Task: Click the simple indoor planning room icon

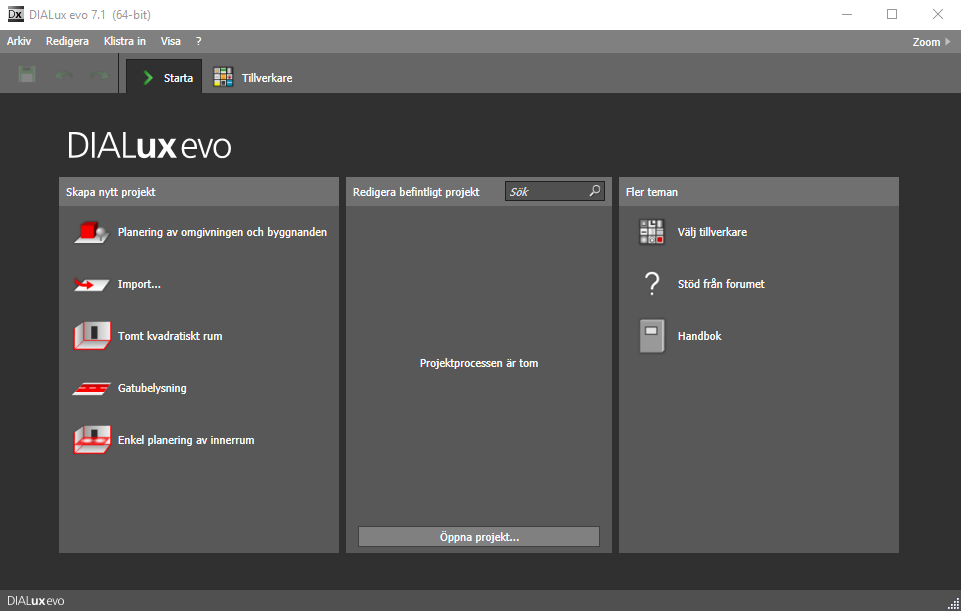Action: tap(92, 440)
